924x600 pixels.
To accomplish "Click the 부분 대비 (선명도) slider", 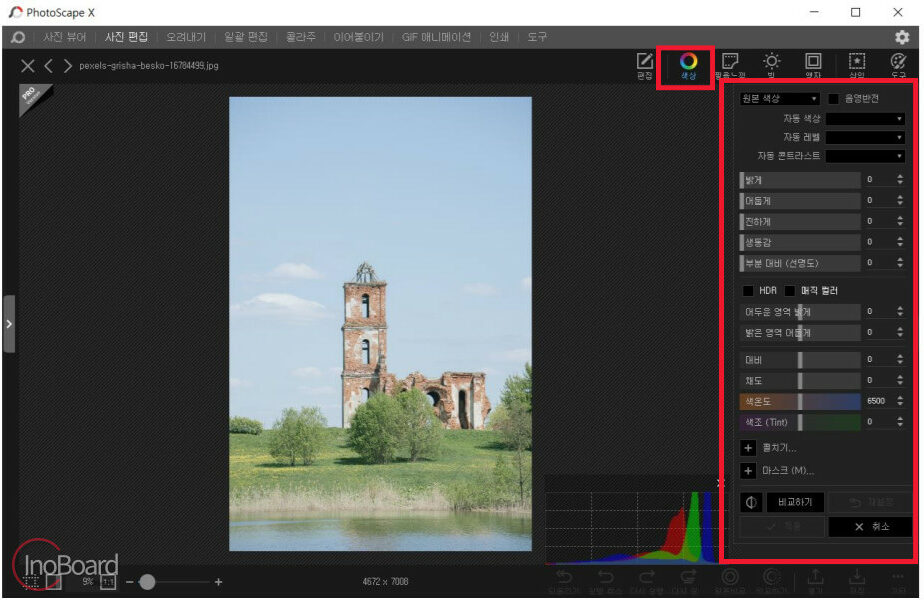I will click(800, 263).
